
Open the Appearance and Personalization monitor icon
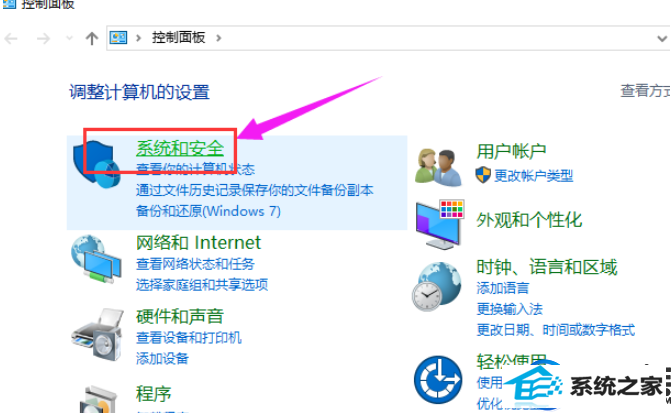pyautogui.click(x=440, y=224)
